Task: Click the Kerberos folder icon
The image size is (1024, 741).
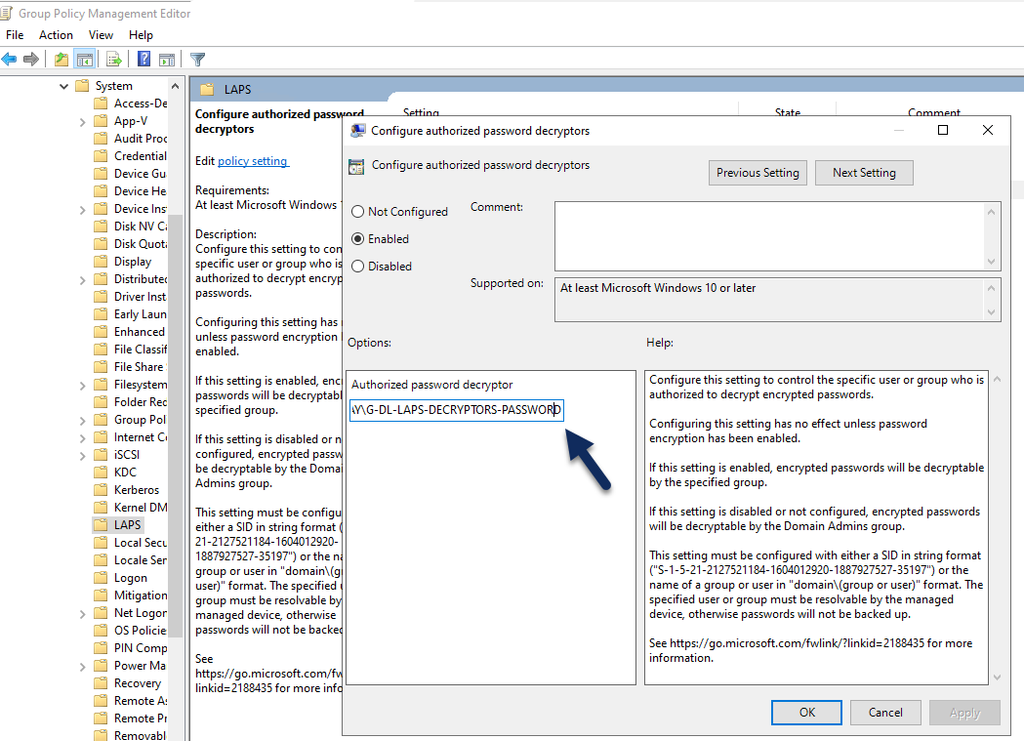Action: click(101, 490)
